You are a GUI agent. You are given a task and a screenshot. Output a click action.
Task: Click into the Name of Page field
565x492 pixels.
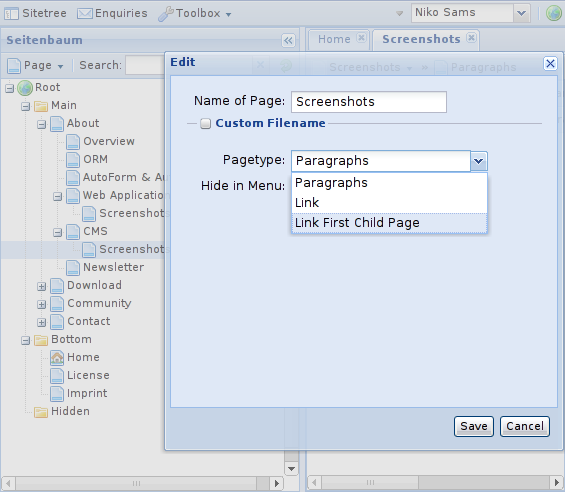click(x=369, y=102)
